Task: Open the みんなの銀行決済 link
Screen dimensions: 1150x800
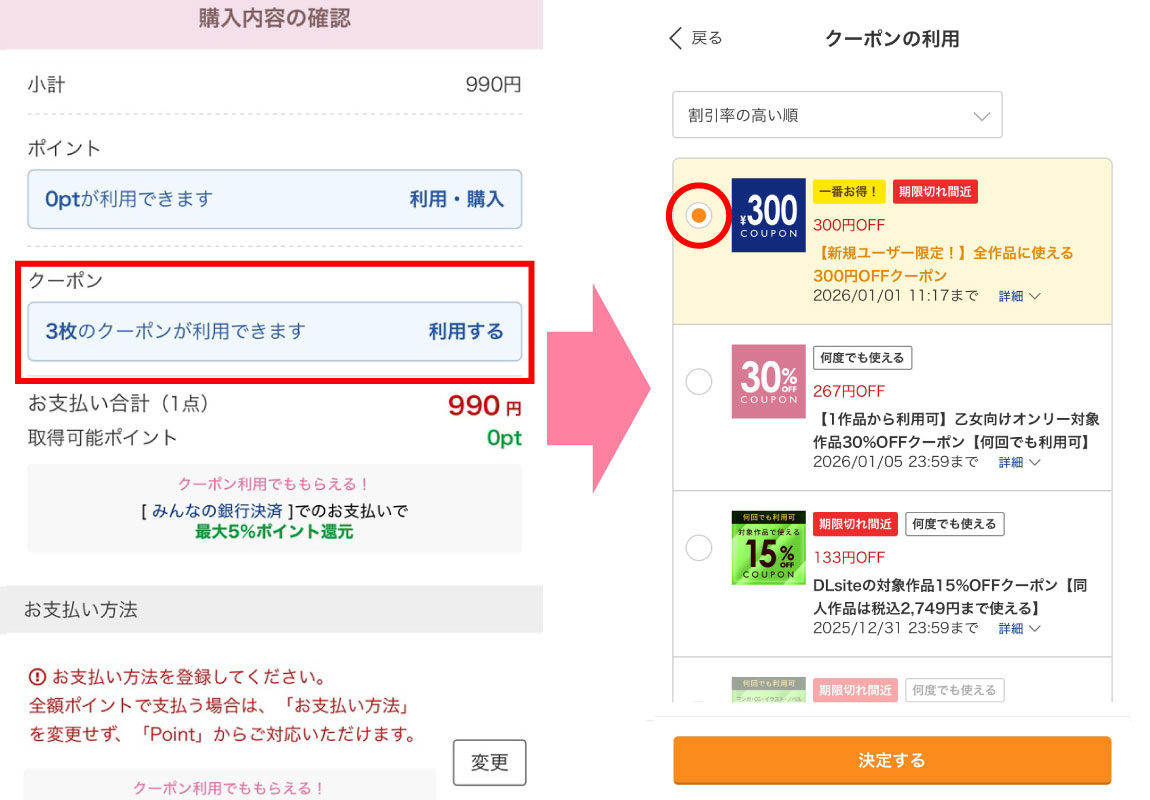Action: coord(217,511)
